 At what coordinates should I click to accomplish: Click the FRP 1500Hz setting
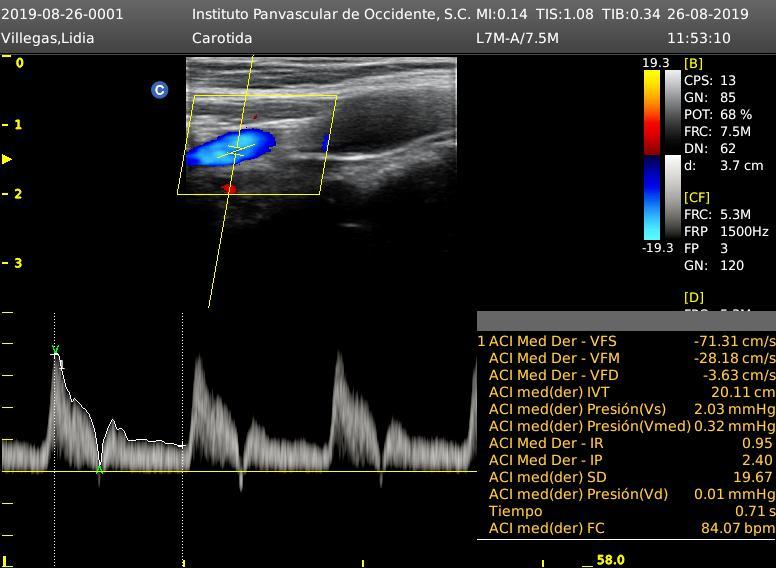726,232
